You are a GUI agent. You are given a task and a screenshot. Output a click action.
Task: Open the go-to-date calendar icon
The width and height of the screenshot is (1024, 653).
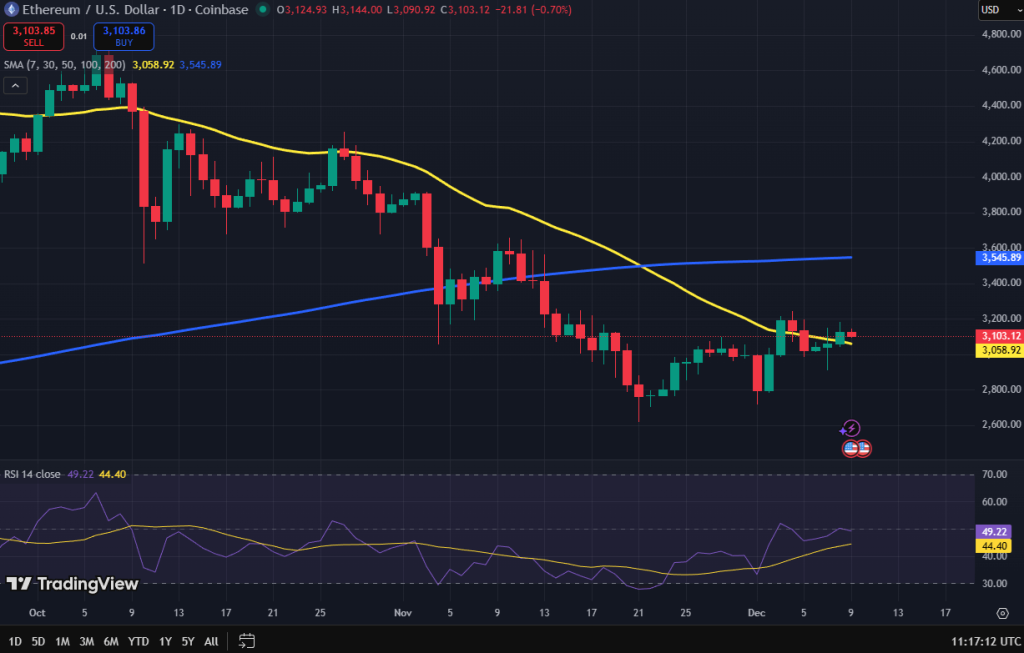(246, 641)
